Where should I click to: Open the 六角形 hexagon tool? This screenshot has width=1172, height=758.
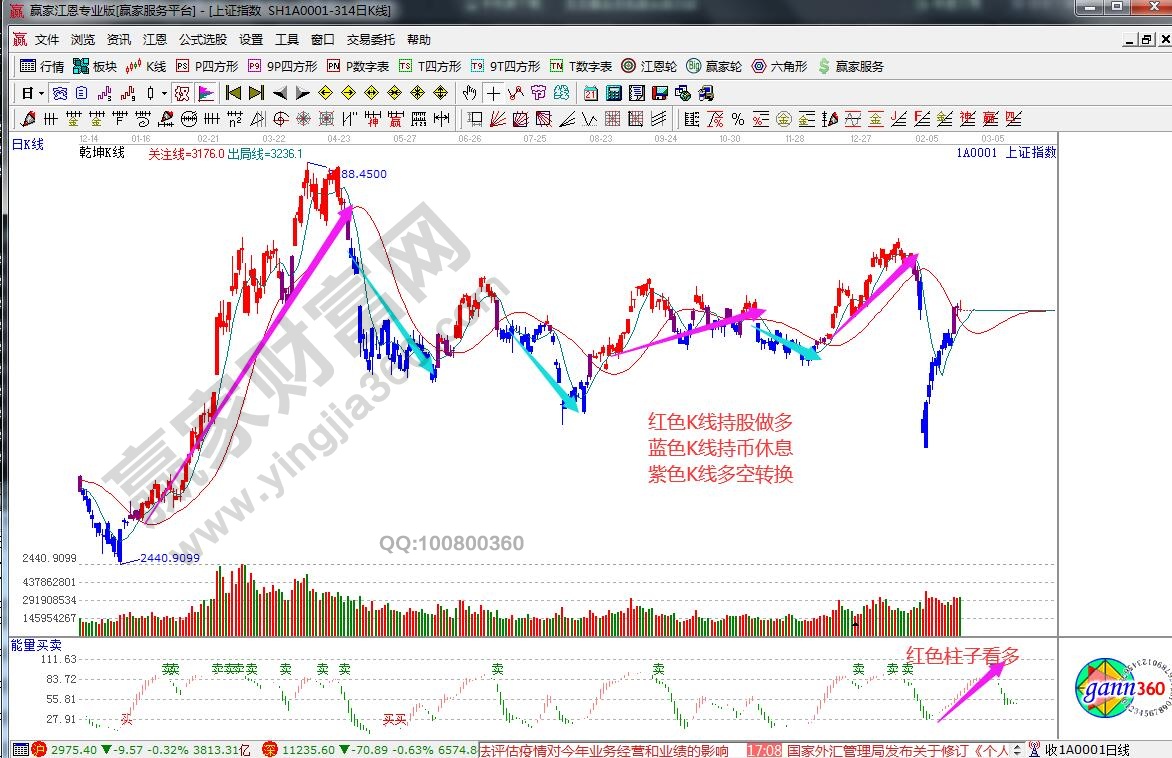pyautogui.click(x=779, y=67)
